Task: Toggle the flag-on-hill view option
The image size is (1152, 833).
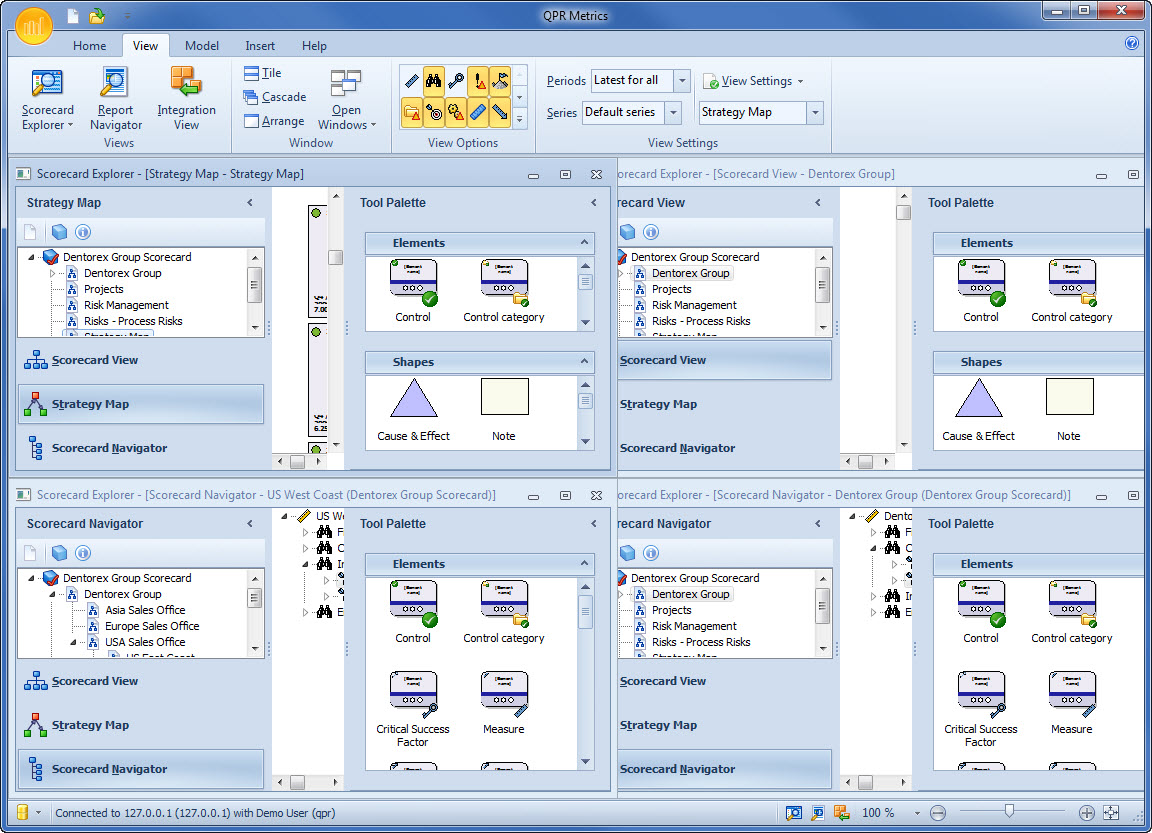Action: coord(500,80)
